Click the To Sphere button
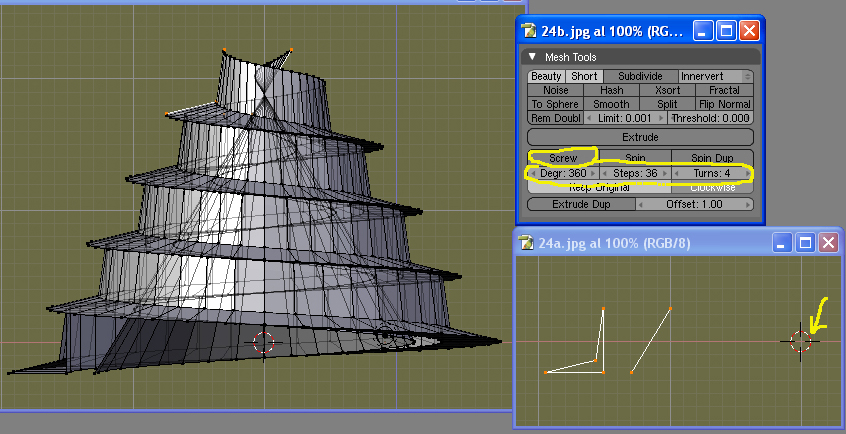Image resolution: width=846 pixels, height=434 pixels. (x=555, y=104)
